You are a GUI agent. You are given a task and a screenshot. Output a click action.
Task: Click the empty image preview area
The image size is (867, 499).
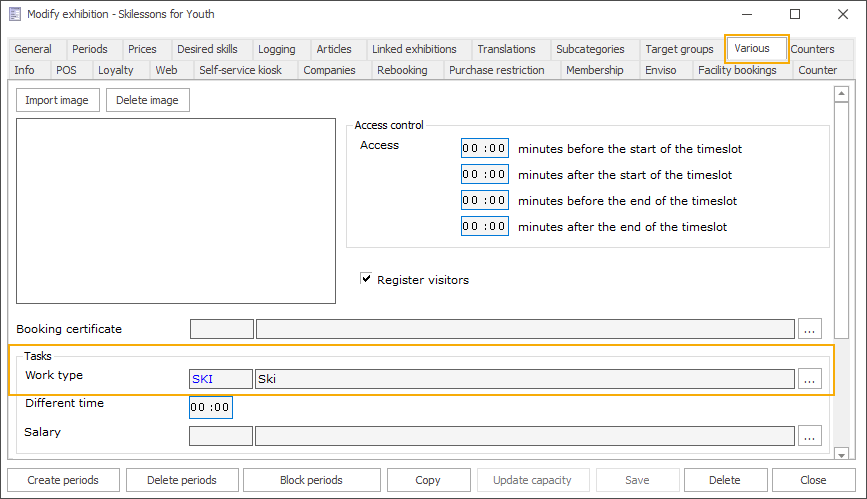point(175,210)
